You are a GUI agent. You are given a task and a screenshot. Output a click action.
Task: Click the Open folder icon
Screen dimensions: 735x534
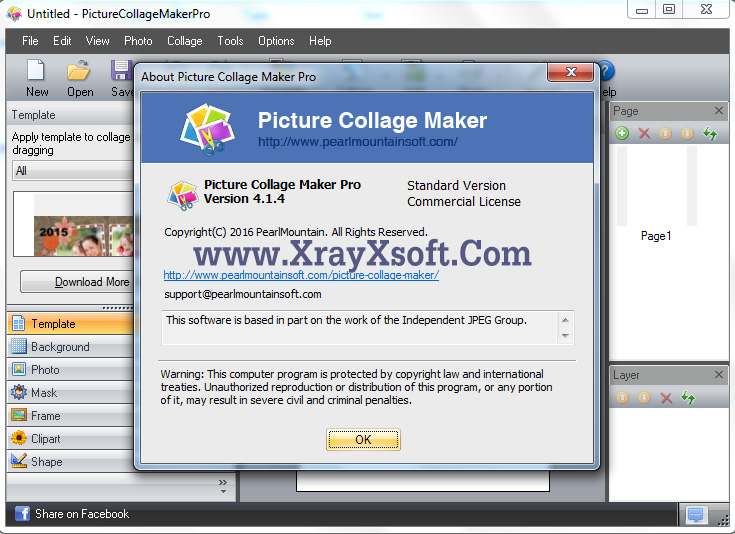tap(78, 70)
